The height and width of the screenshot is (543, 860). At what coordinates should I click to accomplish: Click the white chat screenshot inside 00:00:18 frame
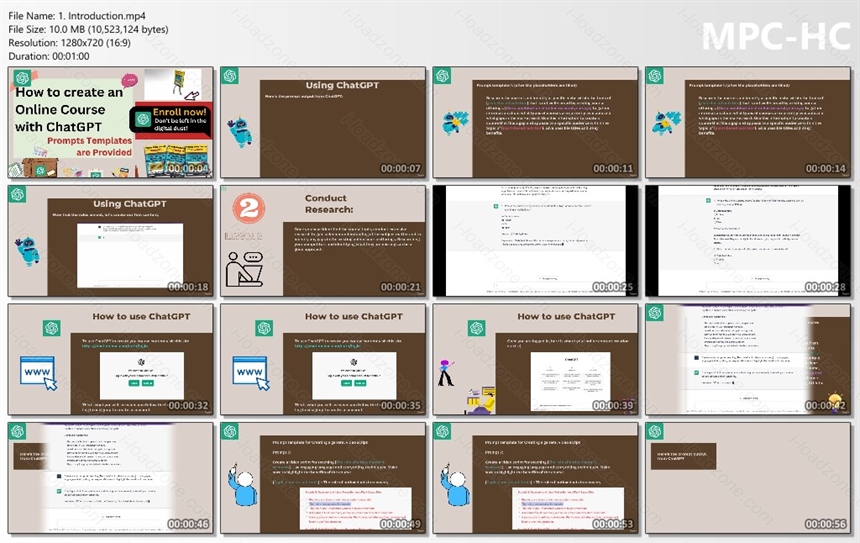point(130,256)
